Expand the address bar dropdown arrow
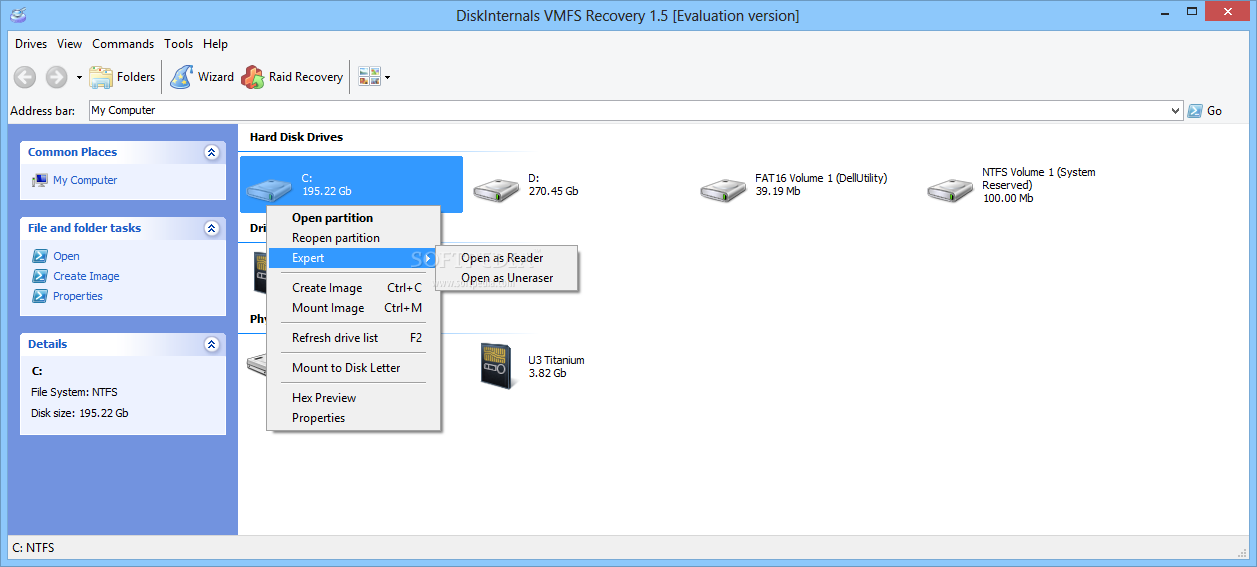 pos(1176,111)
